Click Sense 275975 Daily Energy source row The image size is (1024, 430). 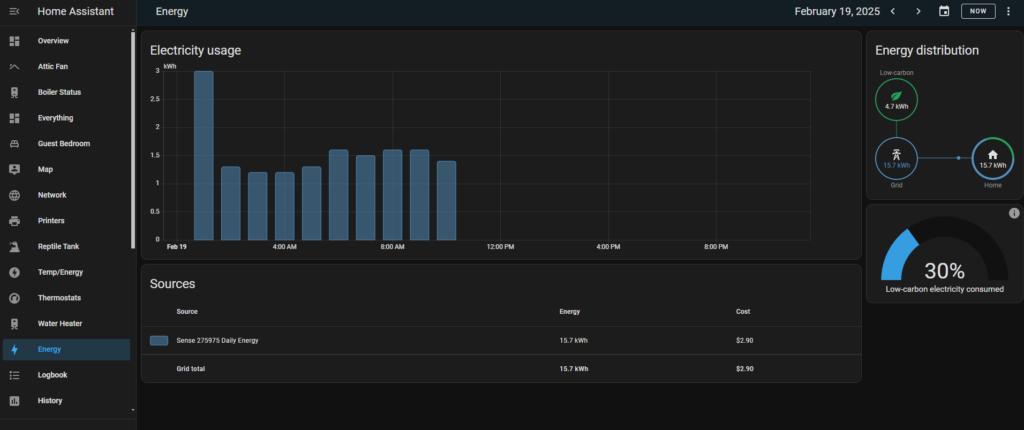click(217, 341)
